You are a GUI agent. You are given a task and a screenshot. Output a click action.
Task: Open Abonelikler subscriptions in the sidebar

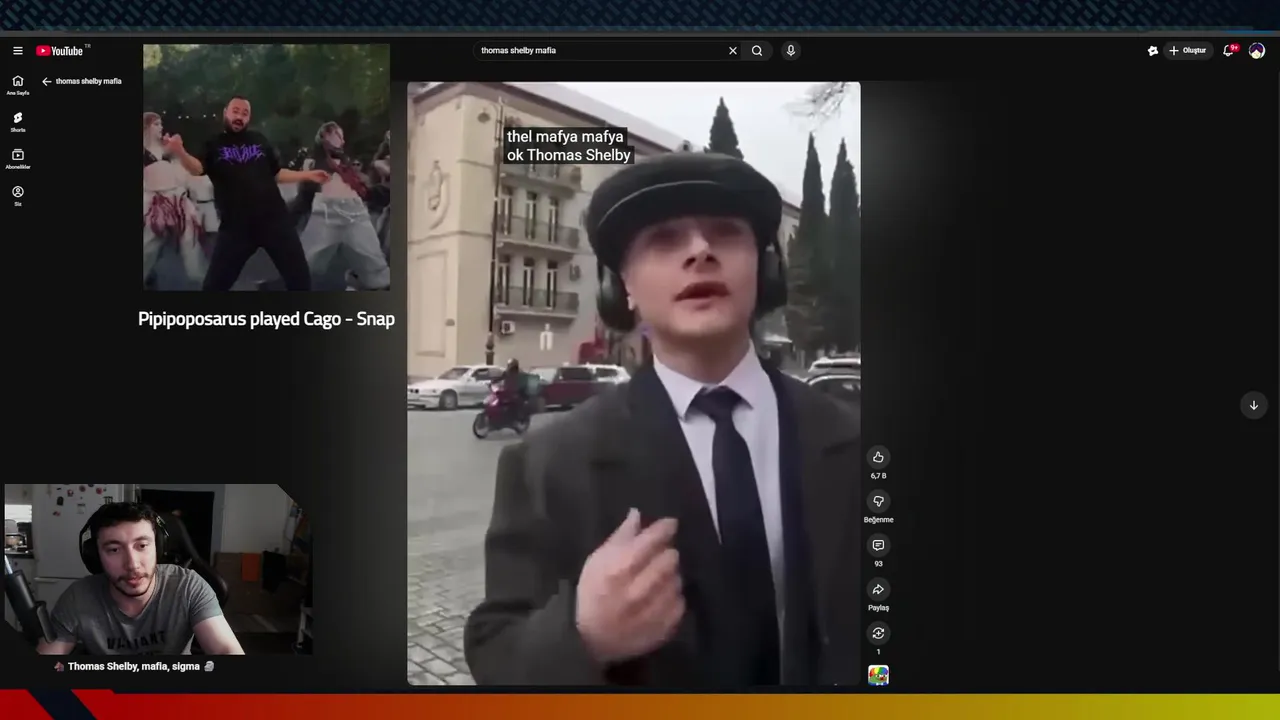17,159
